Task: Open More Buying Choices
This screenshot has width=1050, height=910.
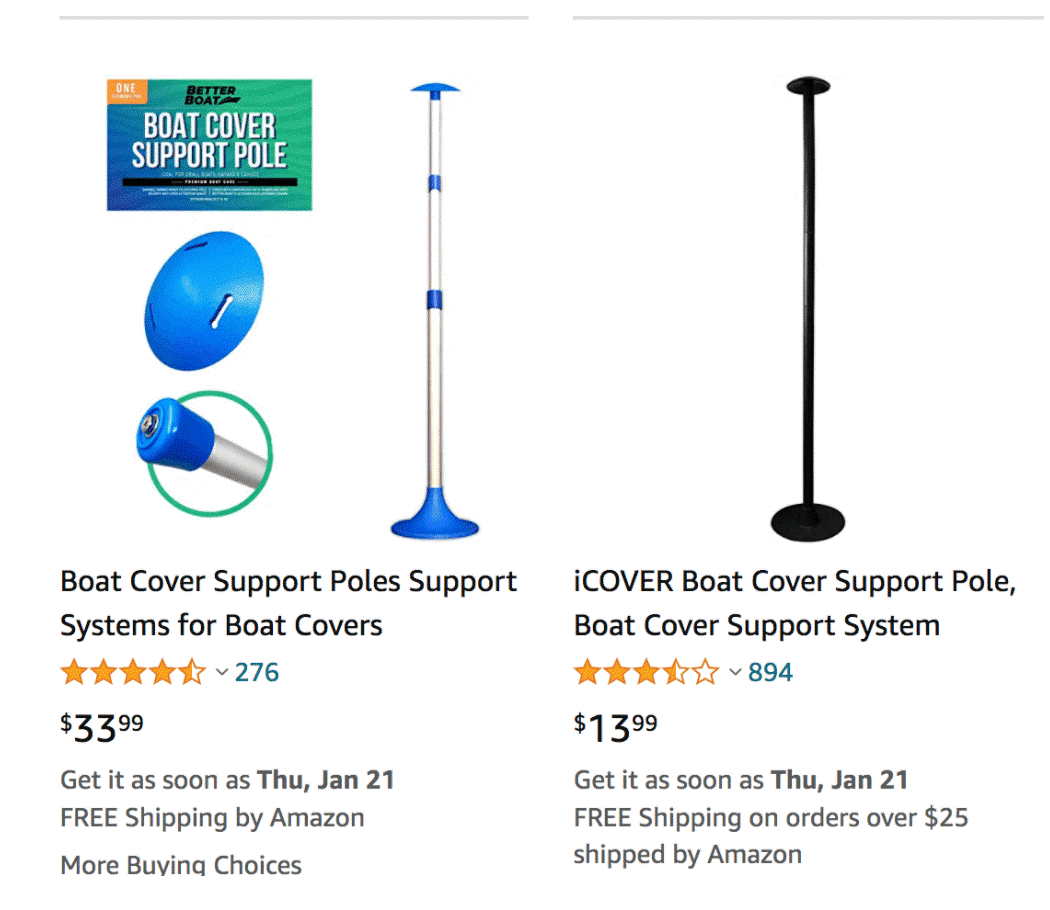Action: (181, 865)
